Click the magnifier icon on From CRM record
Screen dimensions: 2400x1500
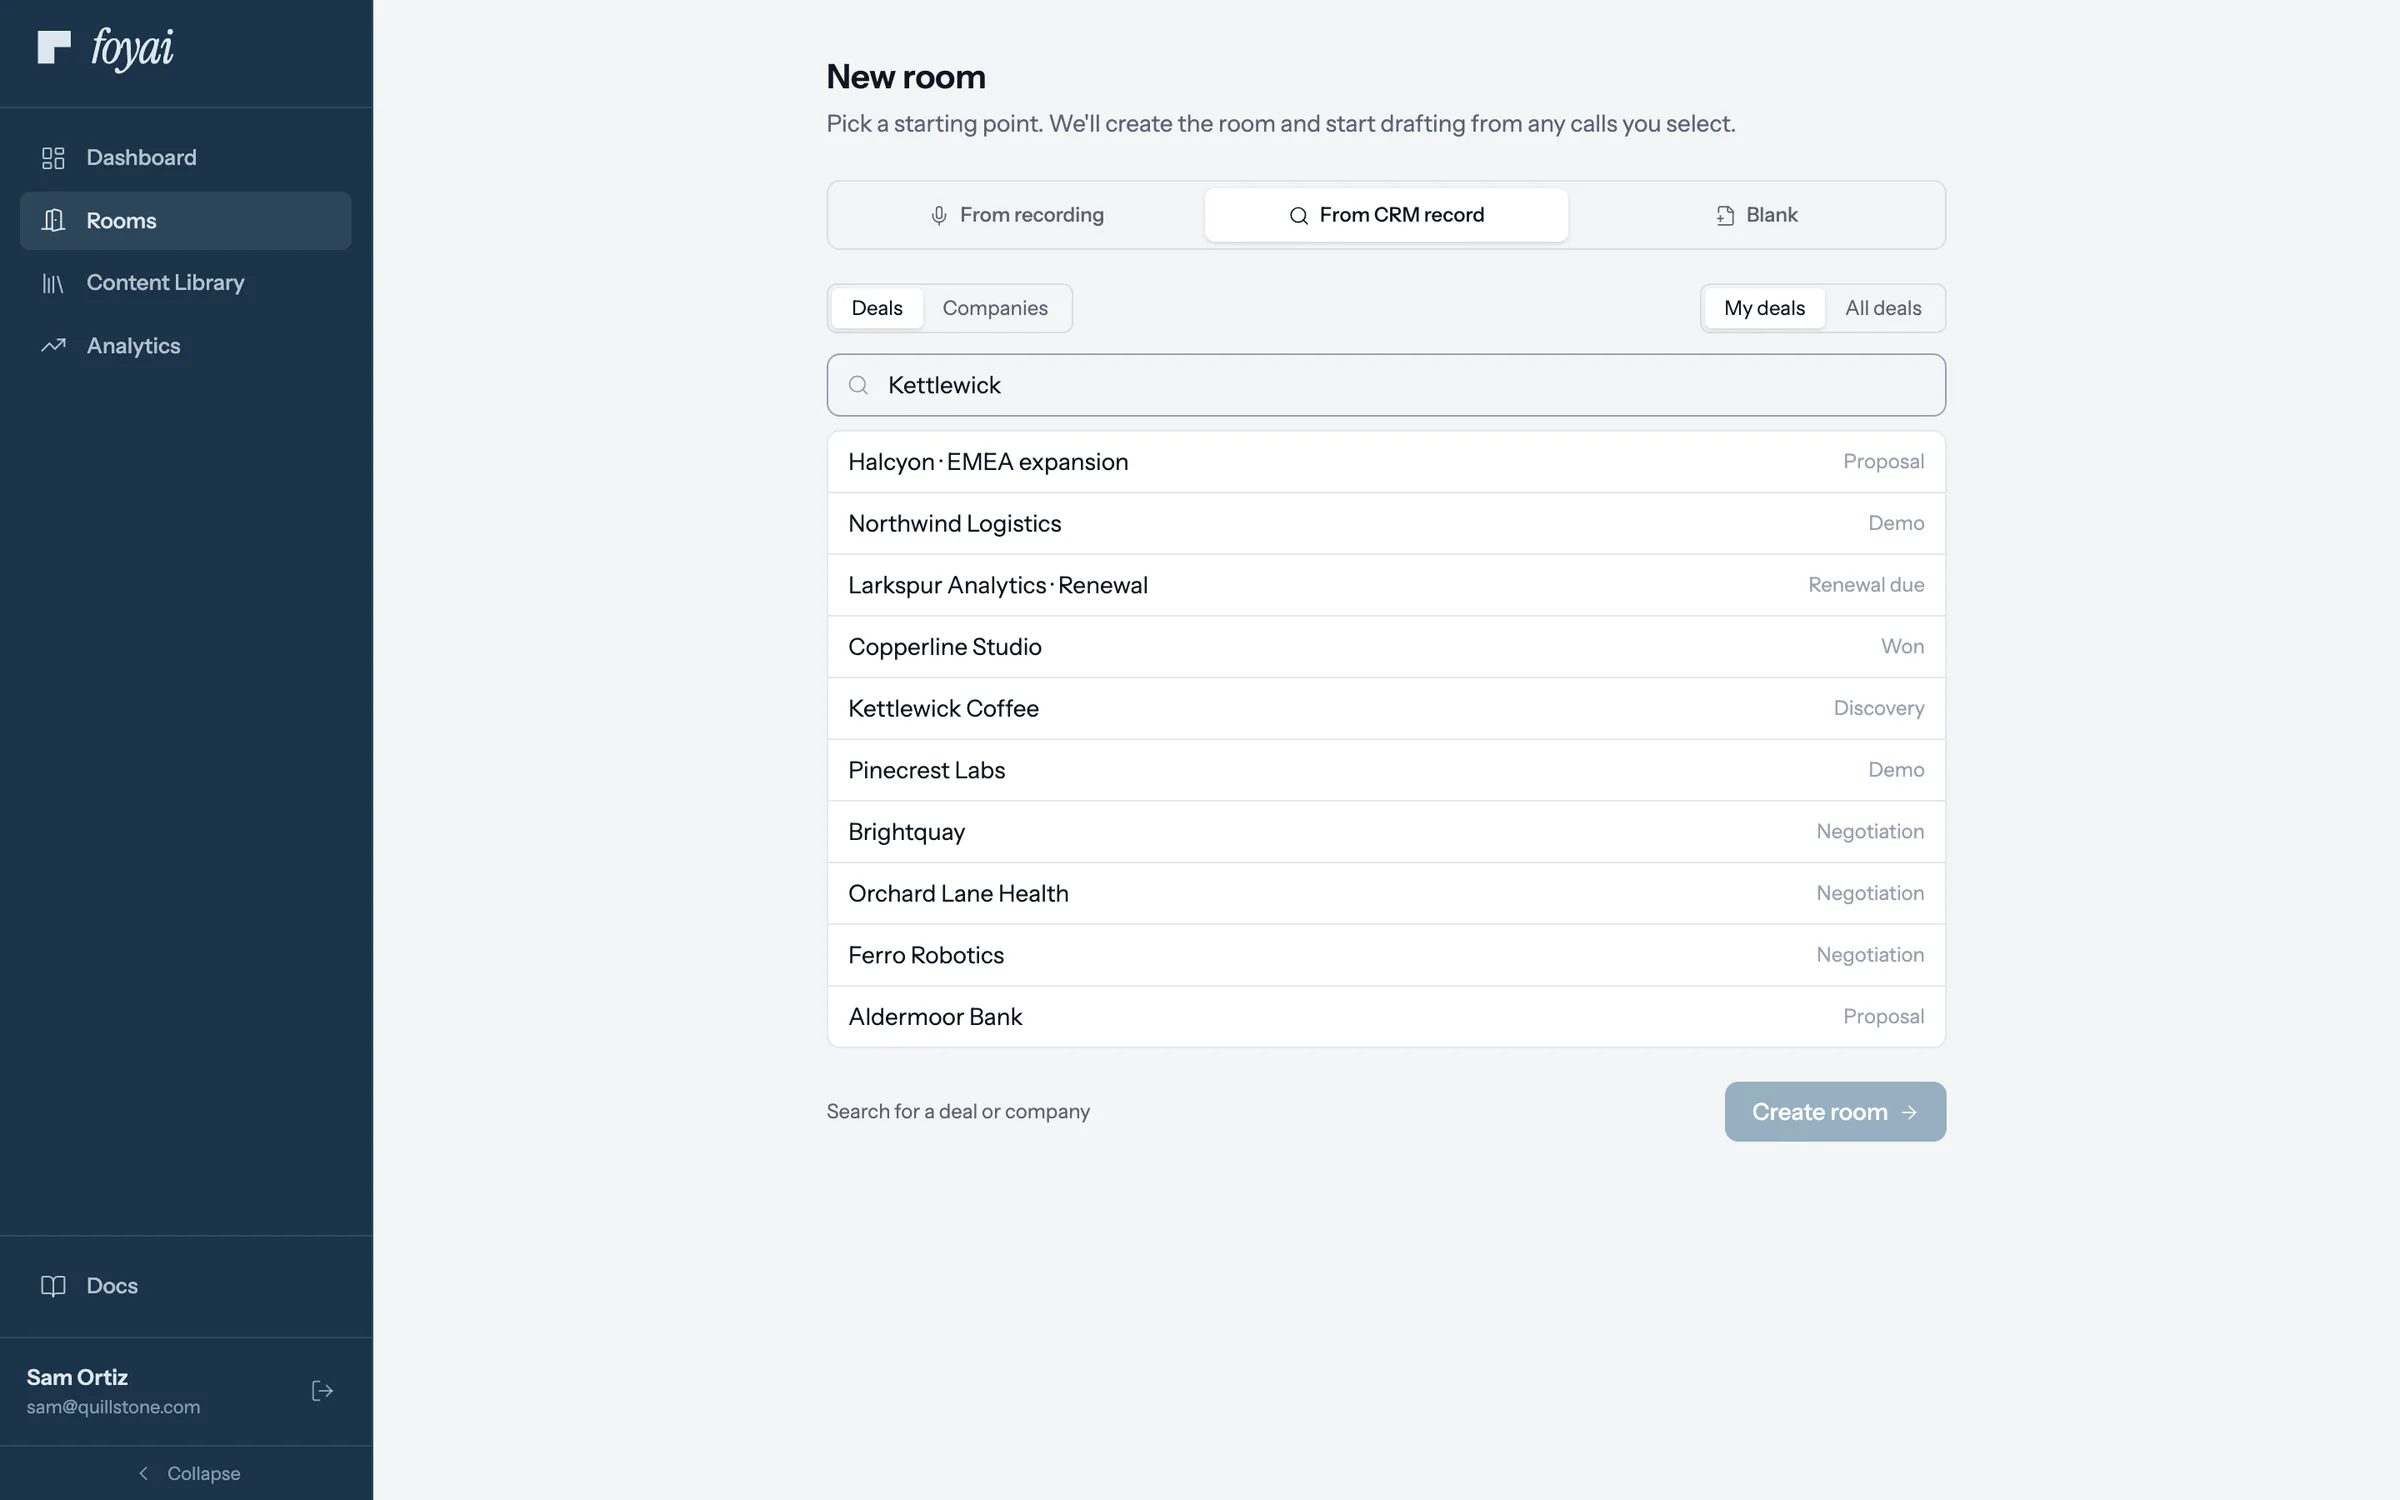(1298, 215)
